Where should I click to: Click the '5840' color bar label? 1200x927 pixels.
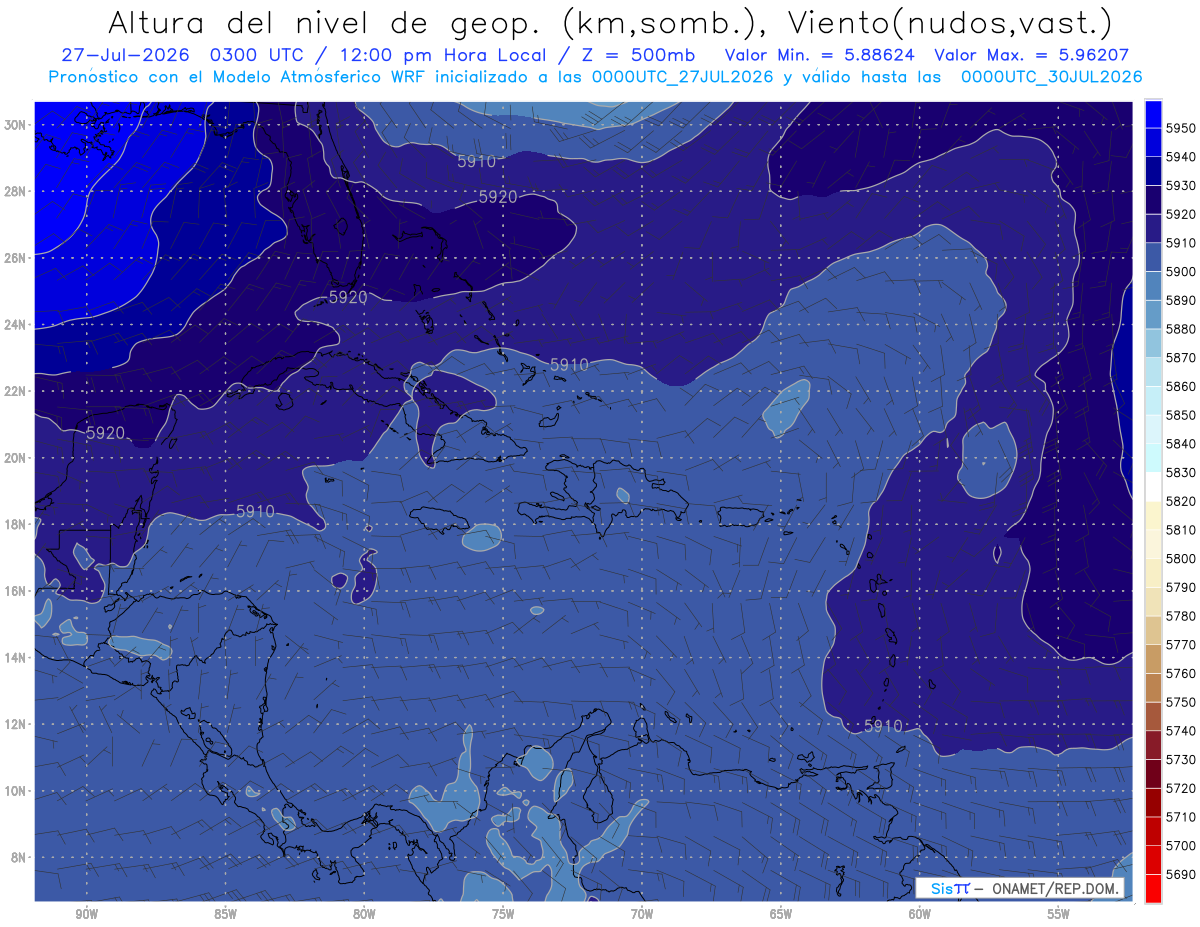point(1181,444)
